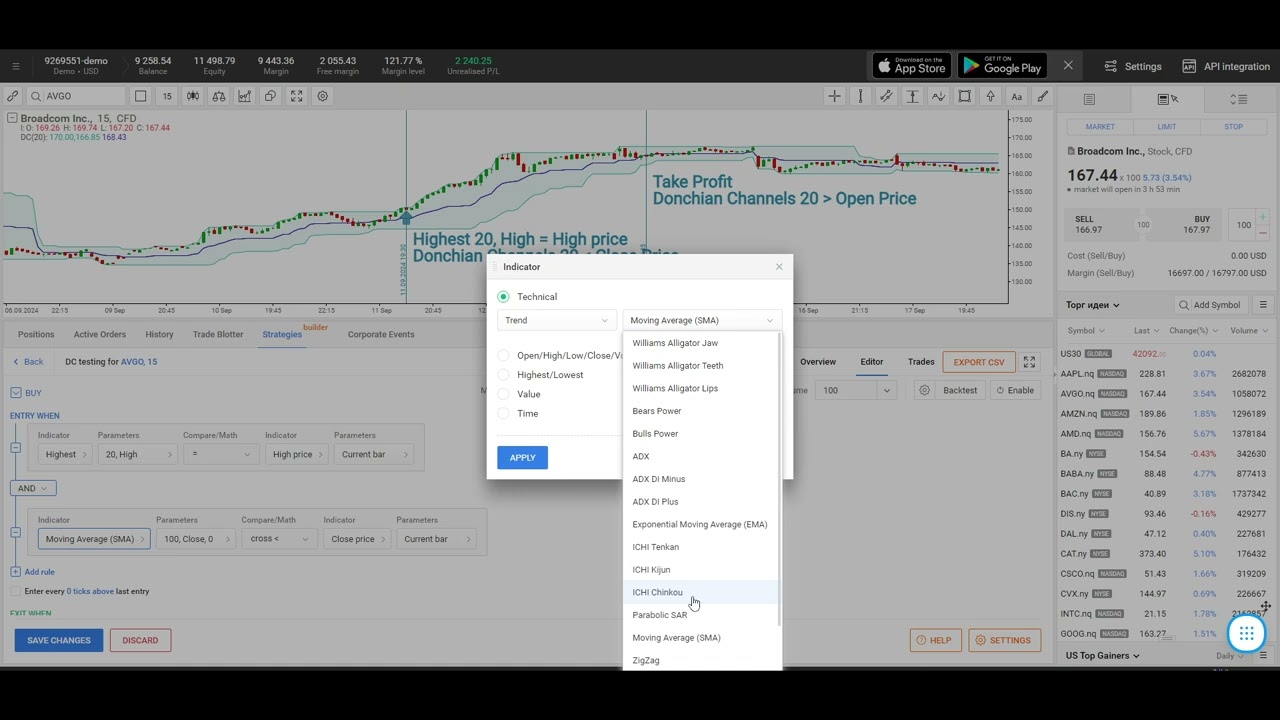Select the Time radio option

[503, 414]
